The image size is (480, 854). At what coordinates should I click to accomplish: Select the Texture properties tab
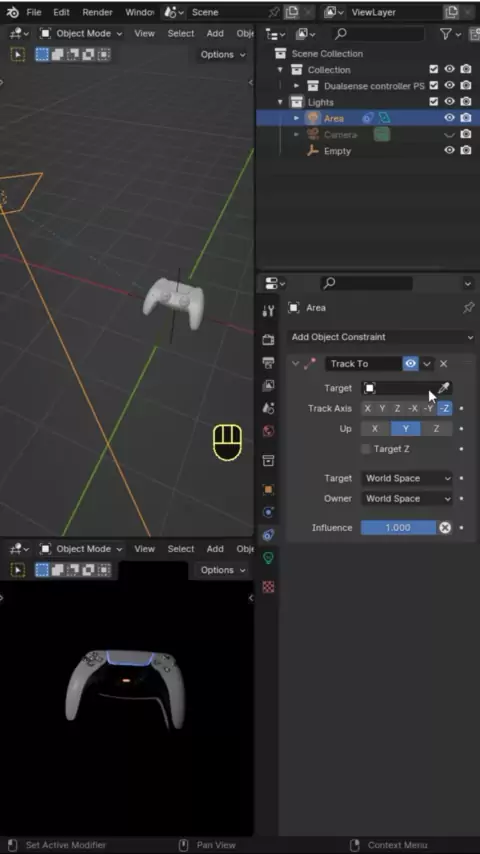point(268,587)
